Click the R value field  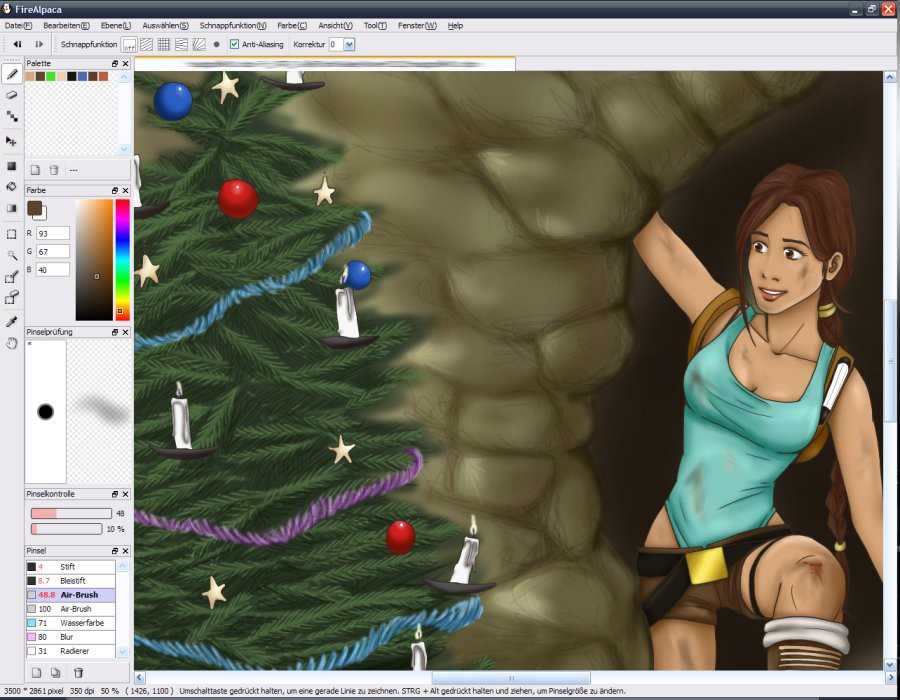tap(53, 234)
